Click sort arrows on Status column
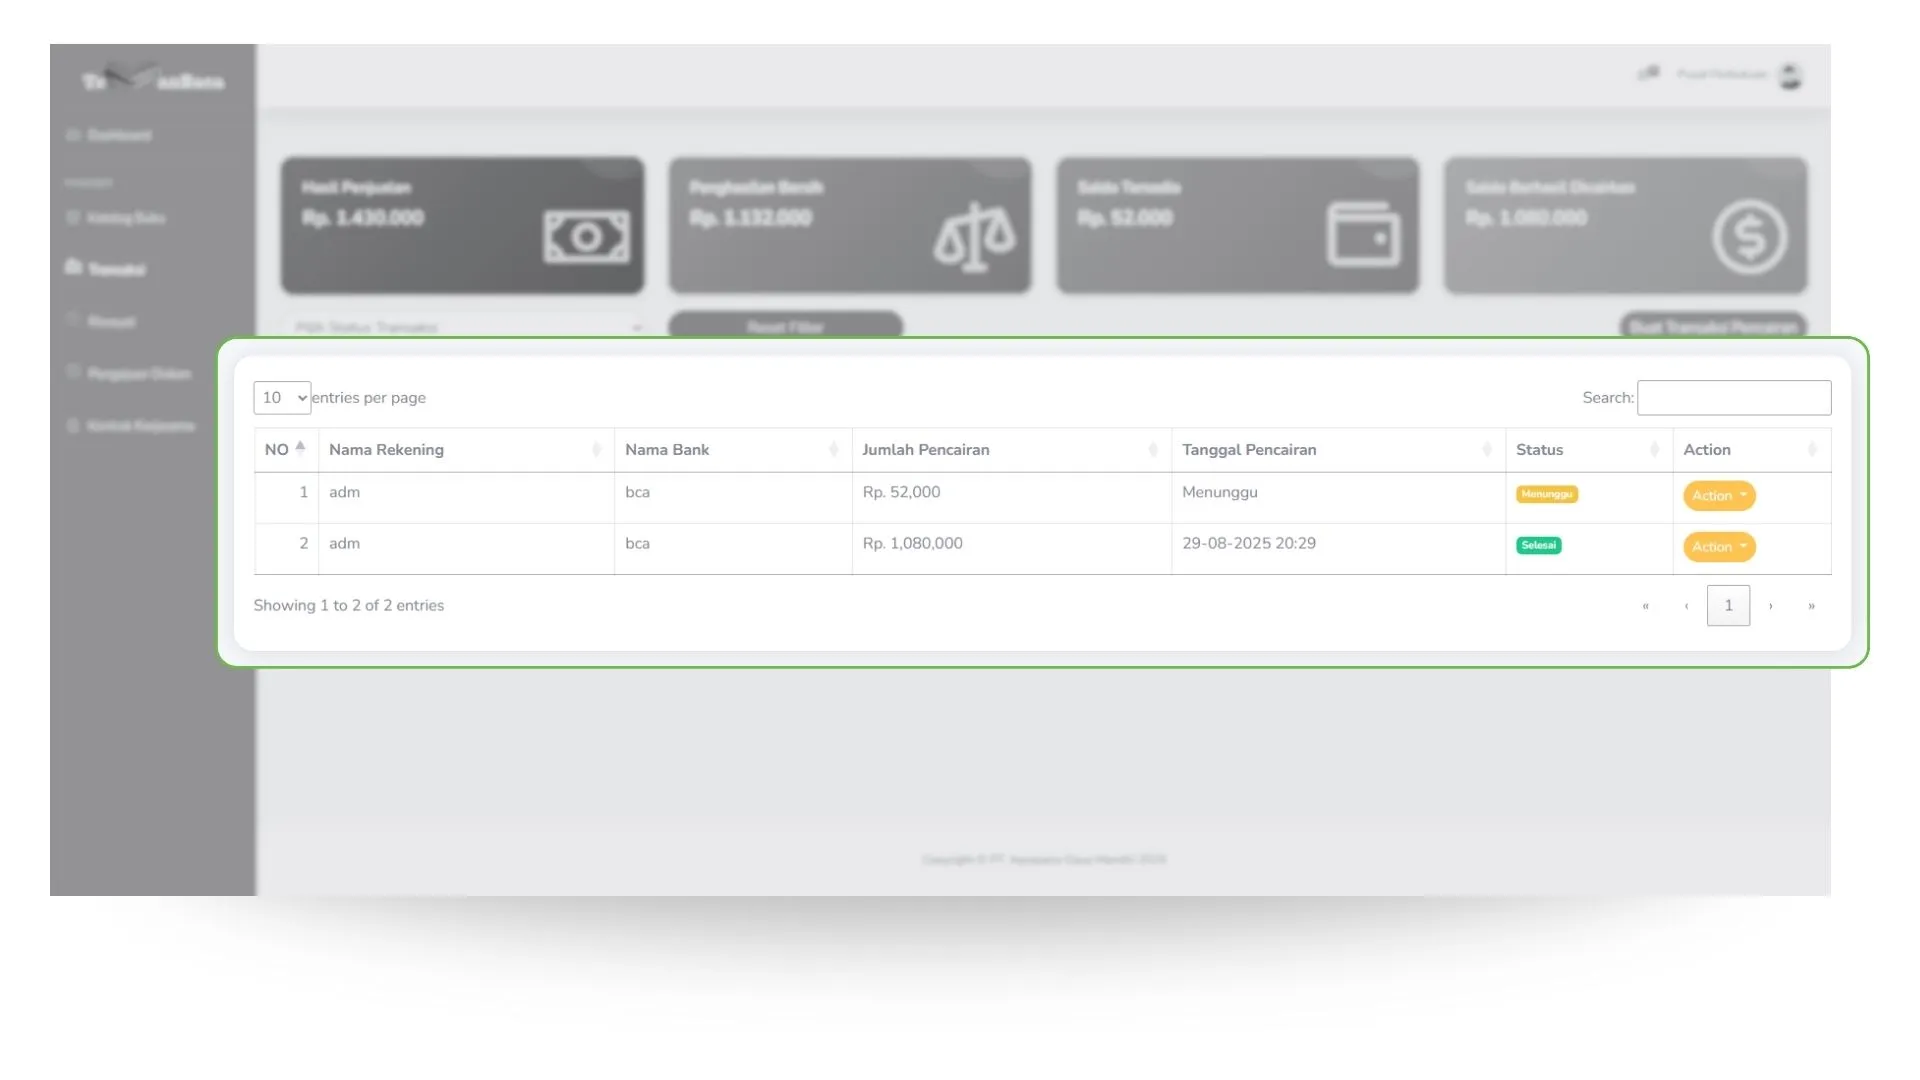This screenshot has height=1080, width=1920. [x=1654, y=450]
